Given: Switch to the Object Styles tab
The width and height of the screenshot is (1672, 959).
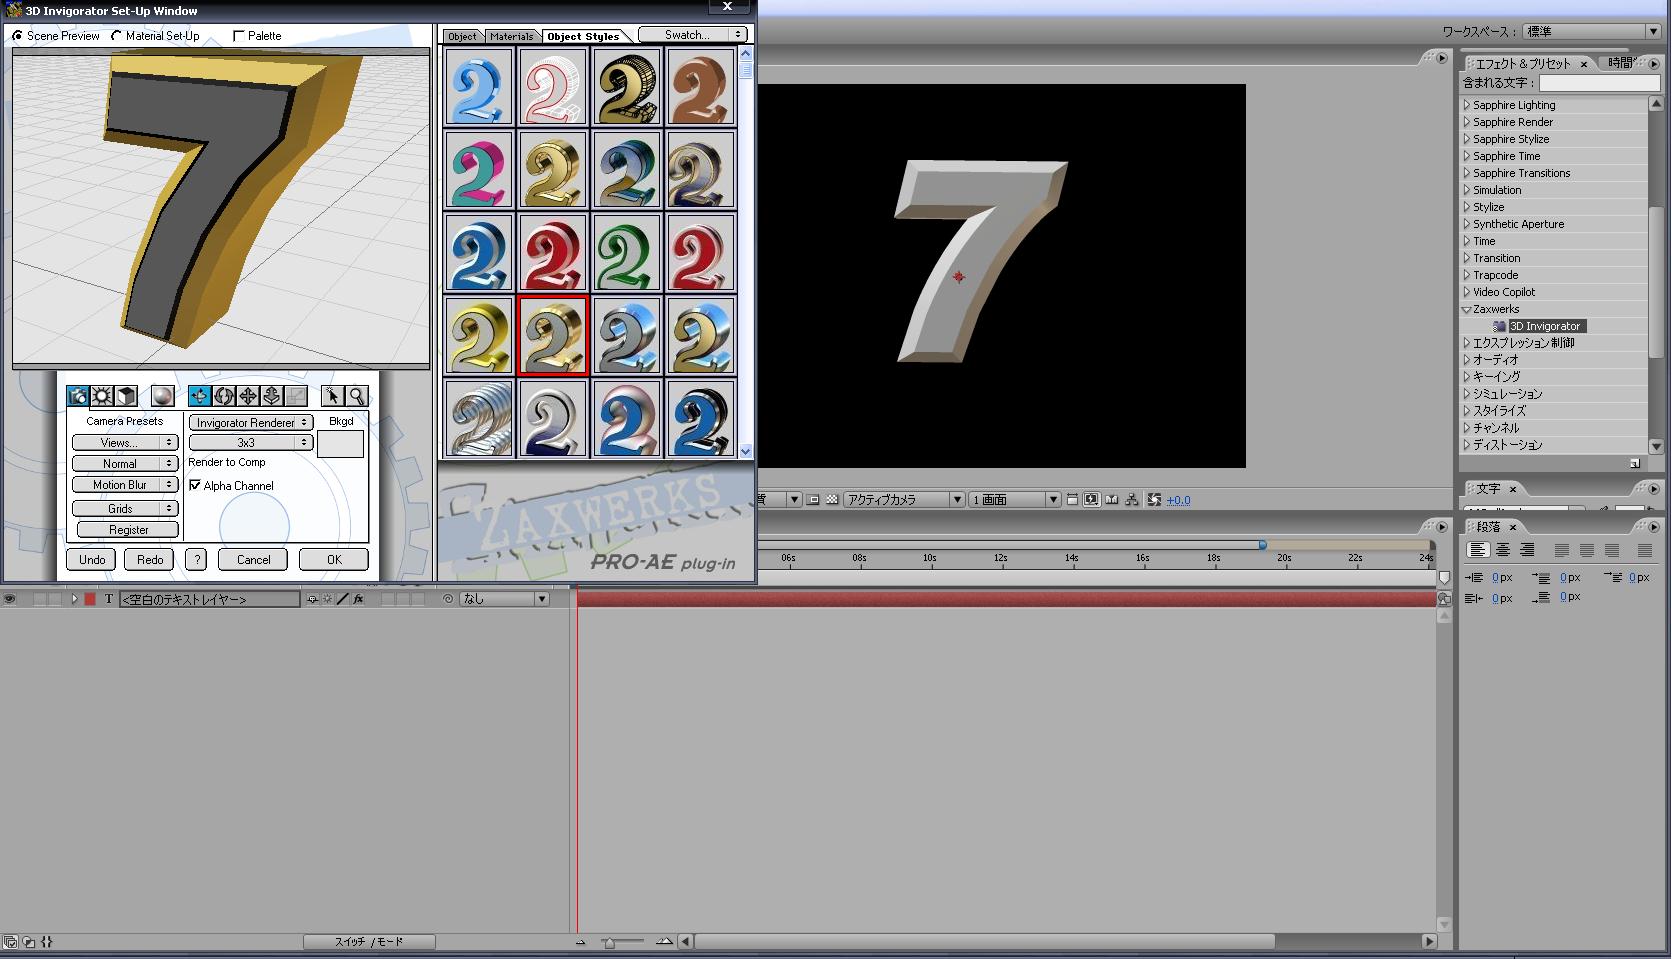Looking at the screenshot, I should 583,36.
